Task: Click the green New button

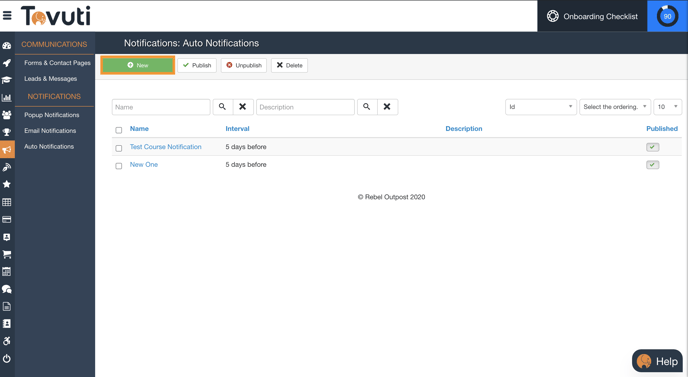Action: point(138,65)
